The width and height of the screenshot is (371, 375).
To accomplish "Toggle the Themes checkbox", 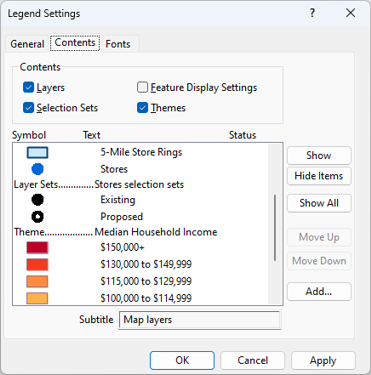I will (x=142, y=108).
